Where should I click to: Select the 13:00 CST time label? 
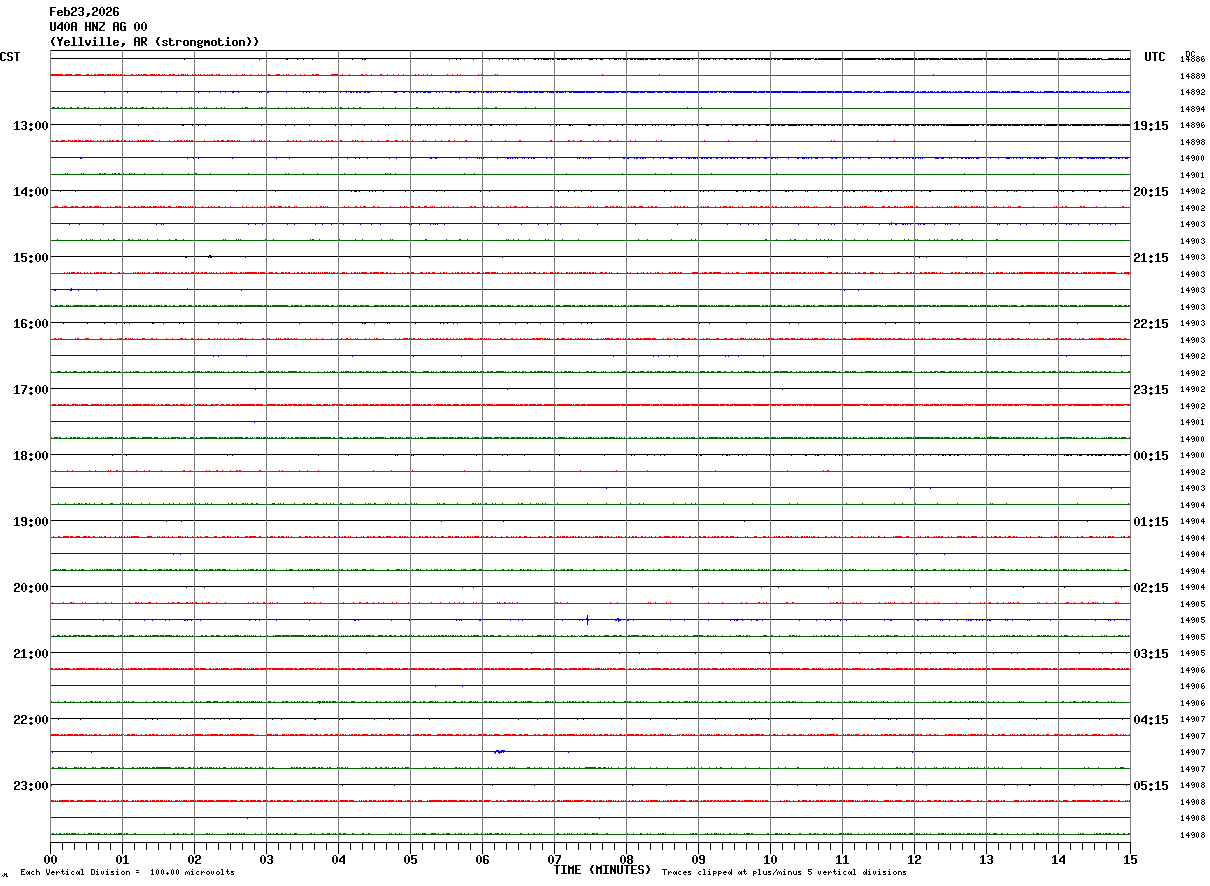coord(31,126)
